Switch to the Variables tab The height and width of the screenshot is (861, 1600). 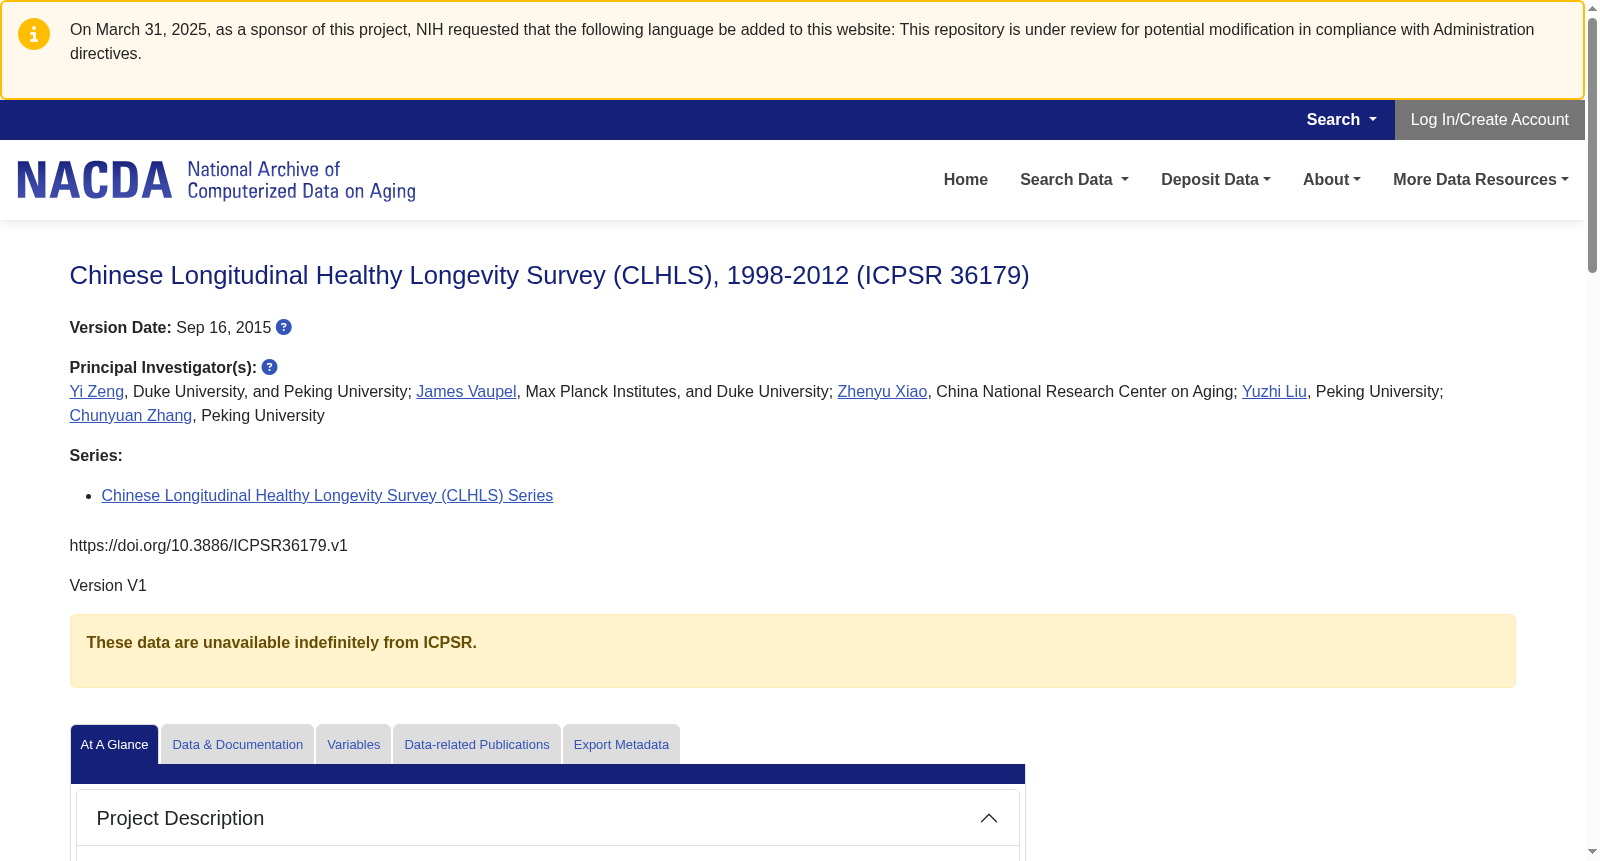click(x=354, y=744)
